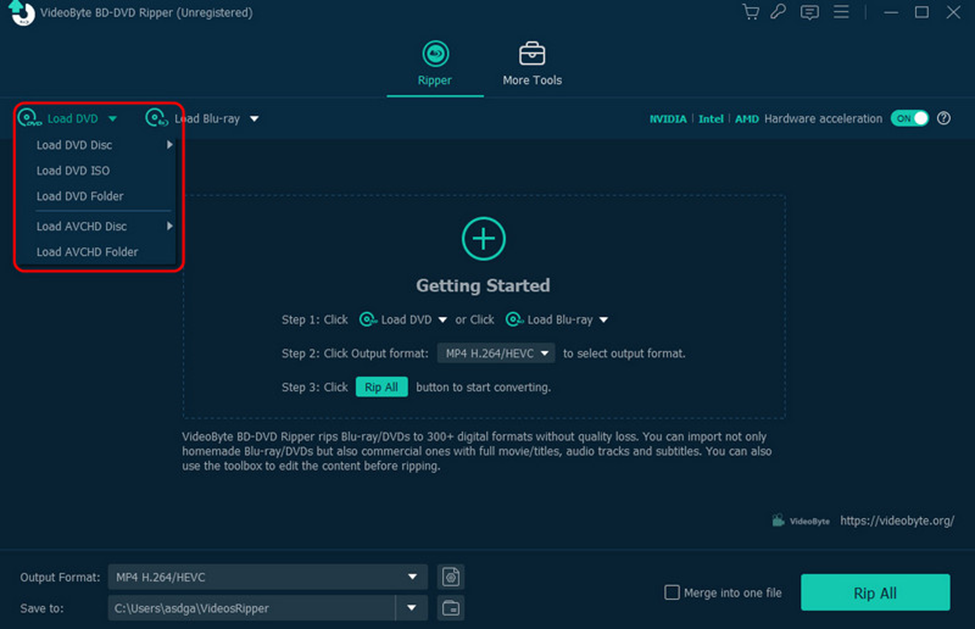Click the Save to path field
The image size is (975, 629).
coord(252,608)
